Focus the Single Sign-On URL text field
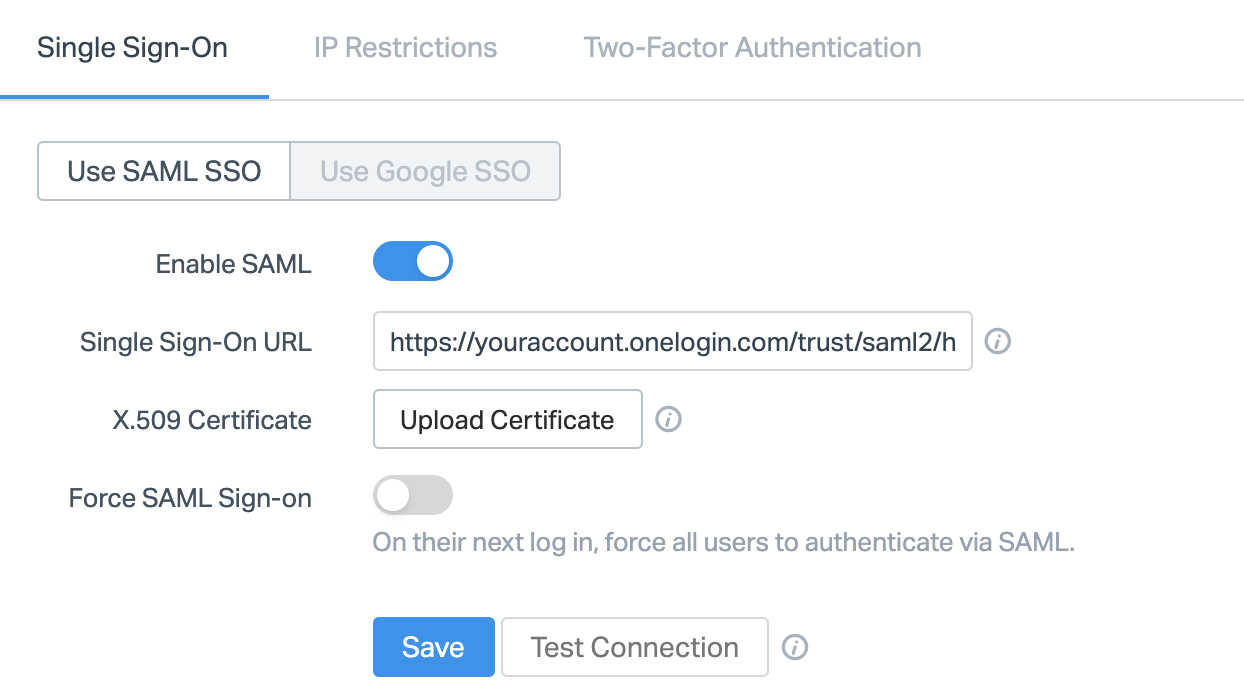The width and height of the screenshot is (1244, 699). click(672, 343)
